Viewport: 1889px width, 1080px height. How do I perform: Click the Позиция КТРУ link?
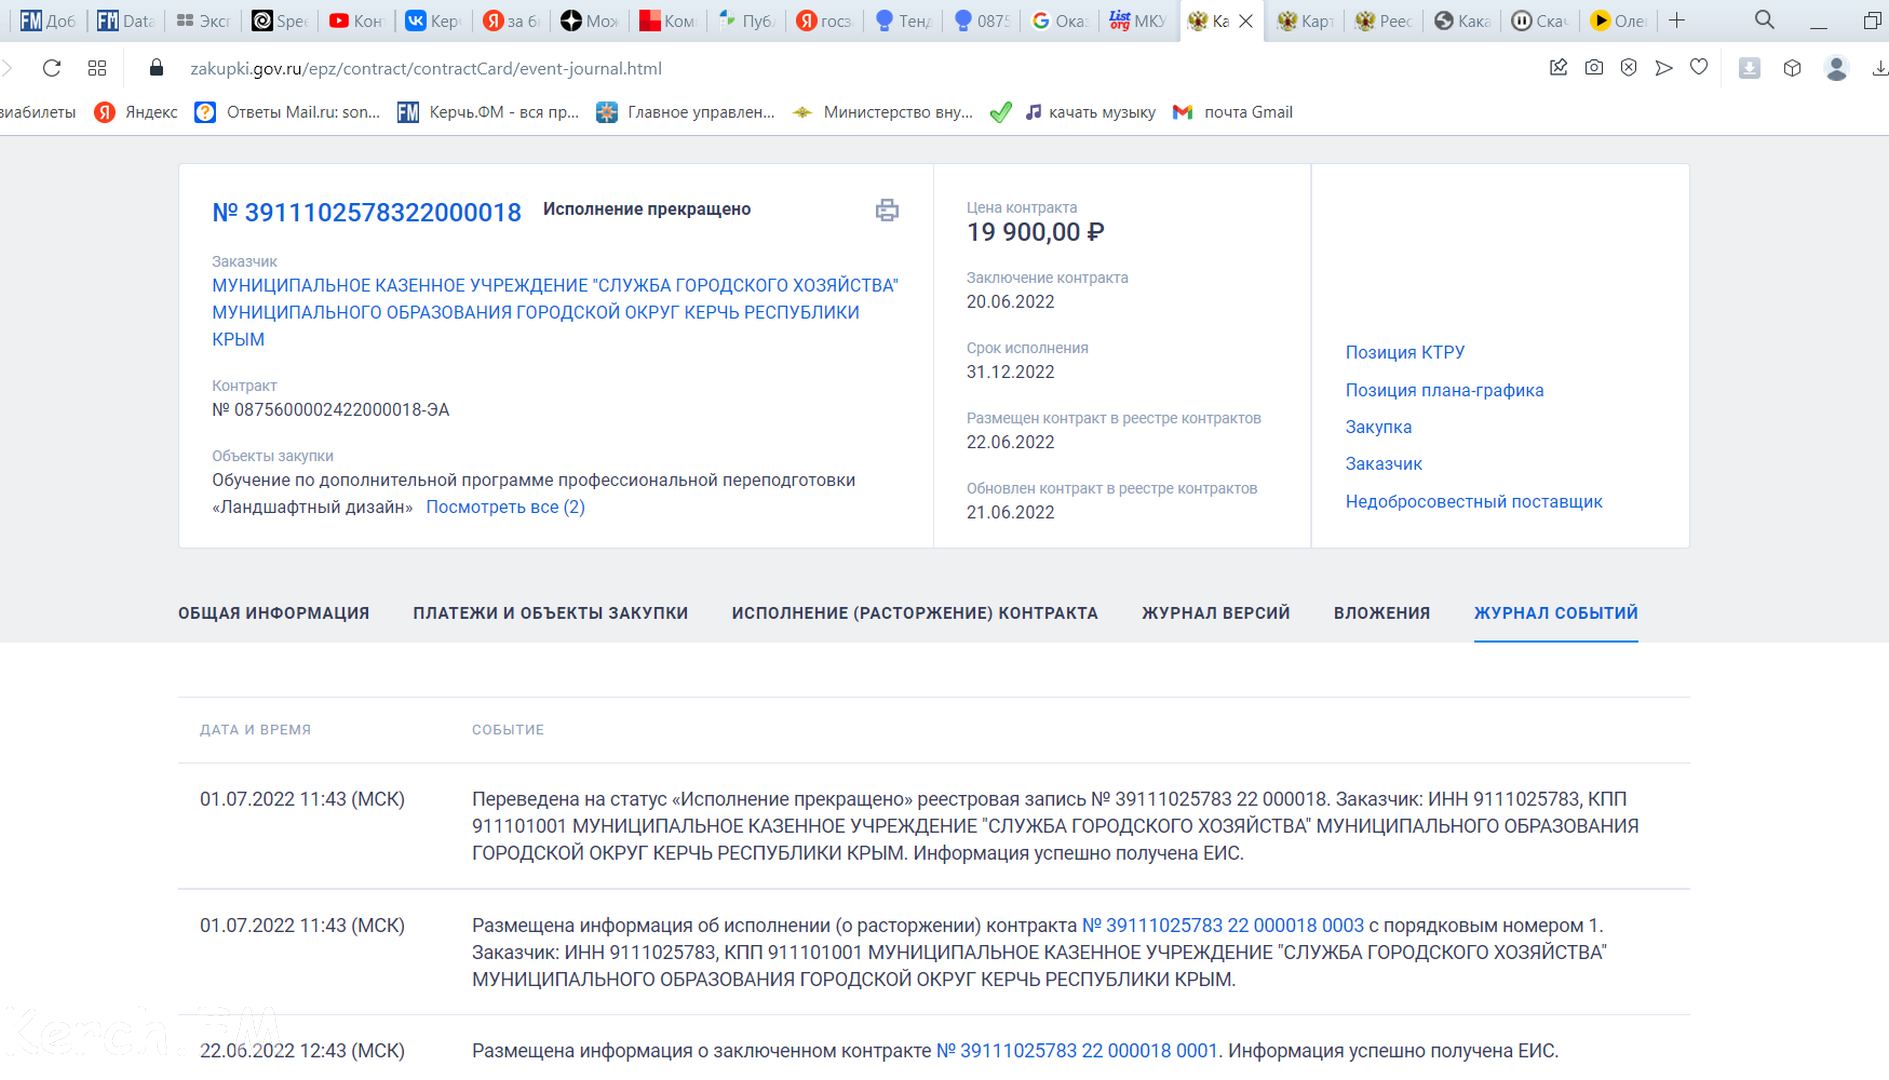click(1404, 352)
